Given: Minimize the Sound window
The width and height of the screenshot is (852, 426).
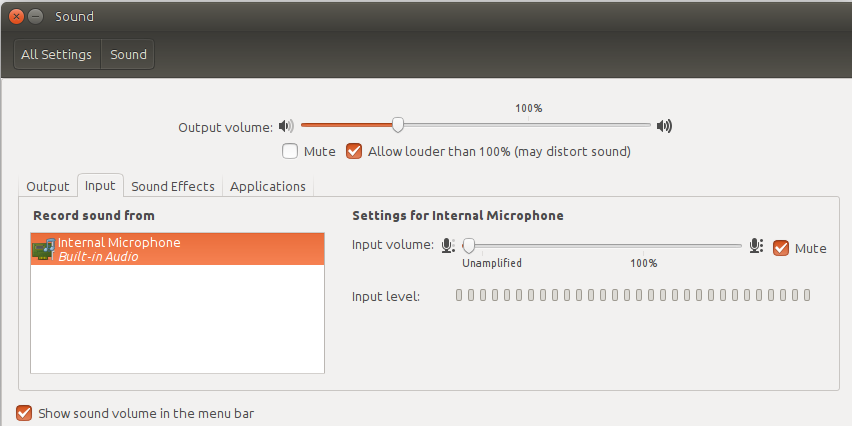Looking at the screenshot, I should 35,17.
